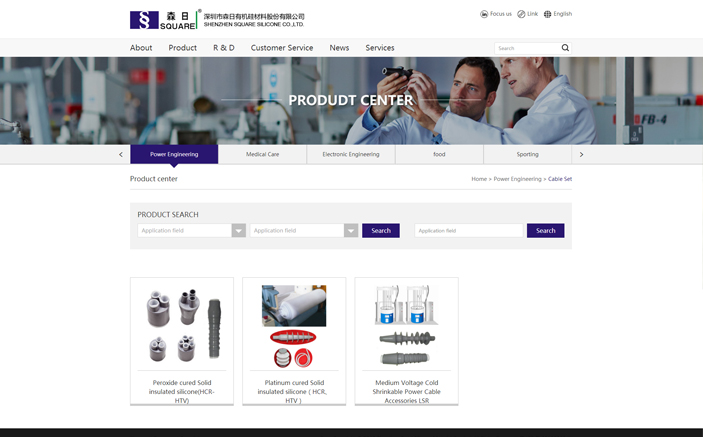Click Home in the breadcrumb
This screenshot has width=703, height=437.
tap(479, 179)
